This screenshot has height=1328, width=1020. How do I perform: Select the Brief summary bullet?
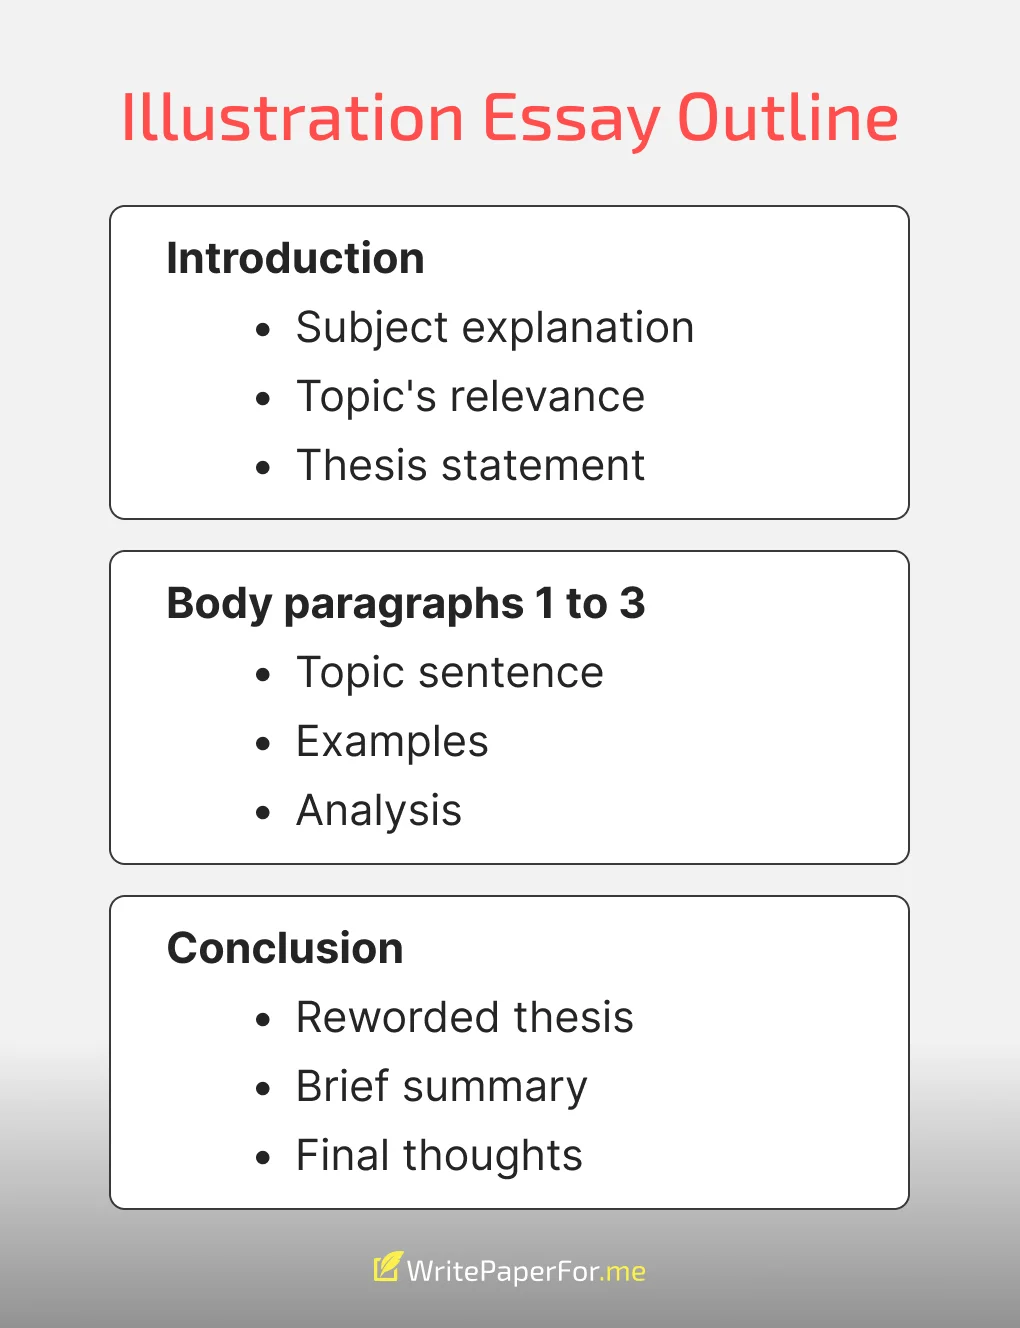tap(442, 1087)
